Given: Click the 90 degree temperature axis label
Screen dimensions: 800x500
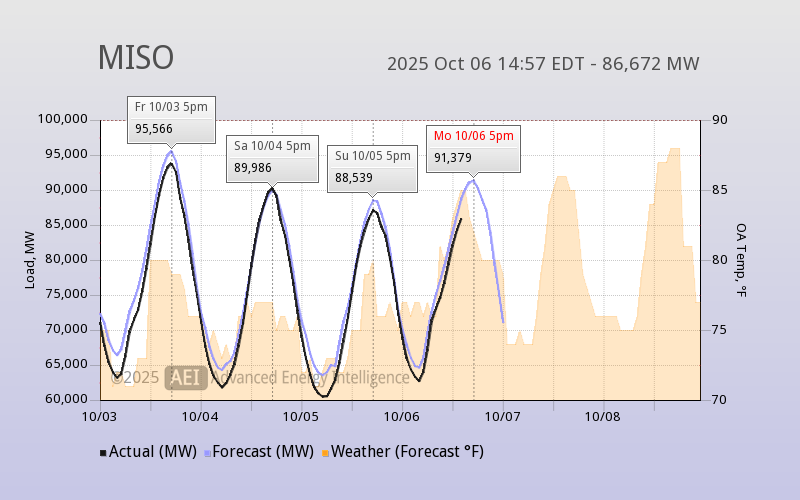Looking at the screenshot, I should (x=720, y=120).
